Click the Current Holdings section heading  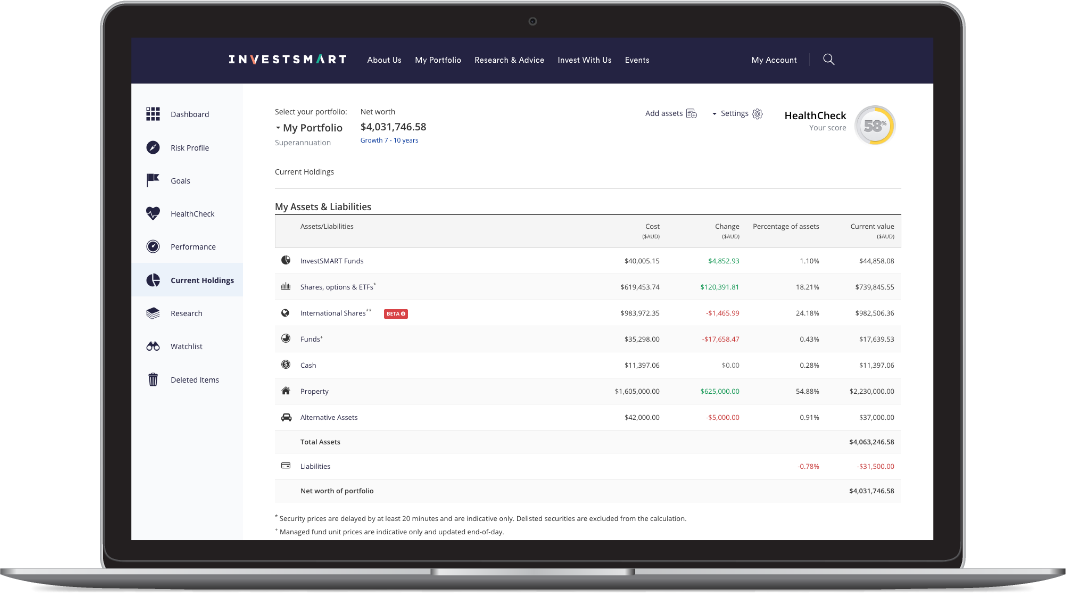coord(304,172)
